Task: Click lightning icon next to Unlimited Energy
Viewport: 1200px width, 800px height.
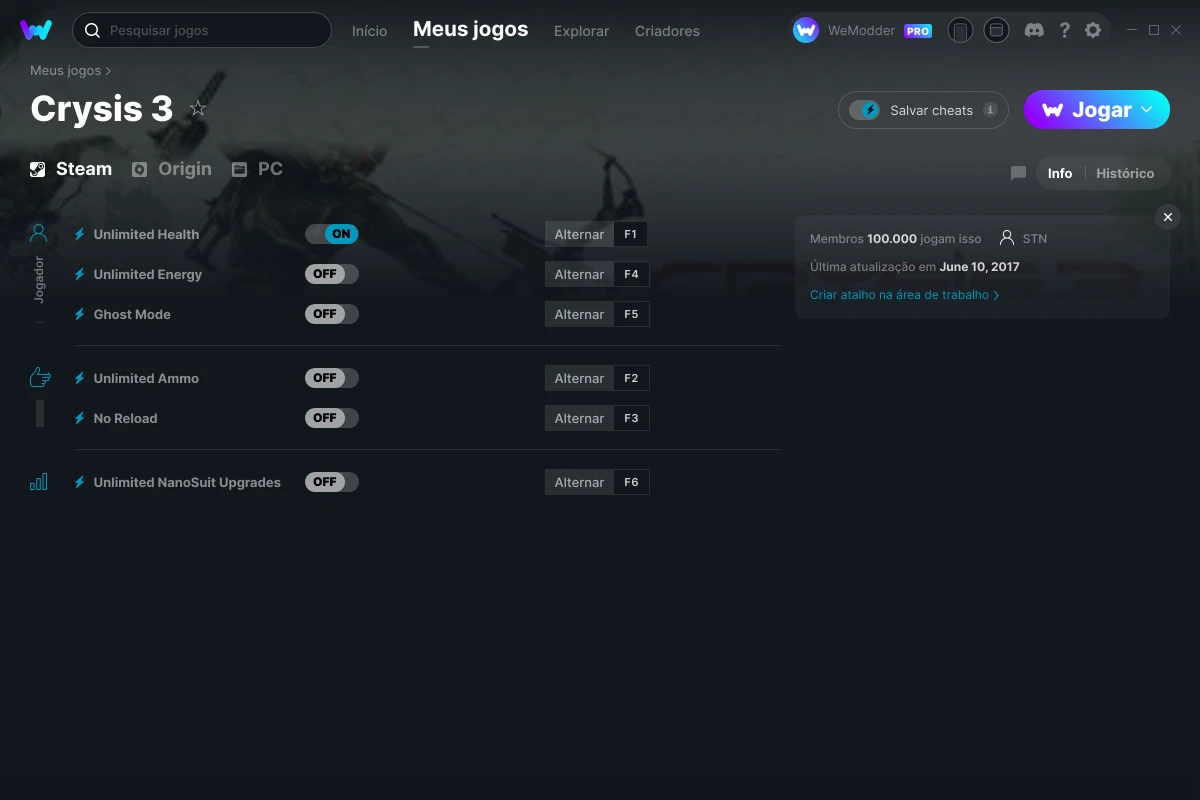Action: (80, 274)
